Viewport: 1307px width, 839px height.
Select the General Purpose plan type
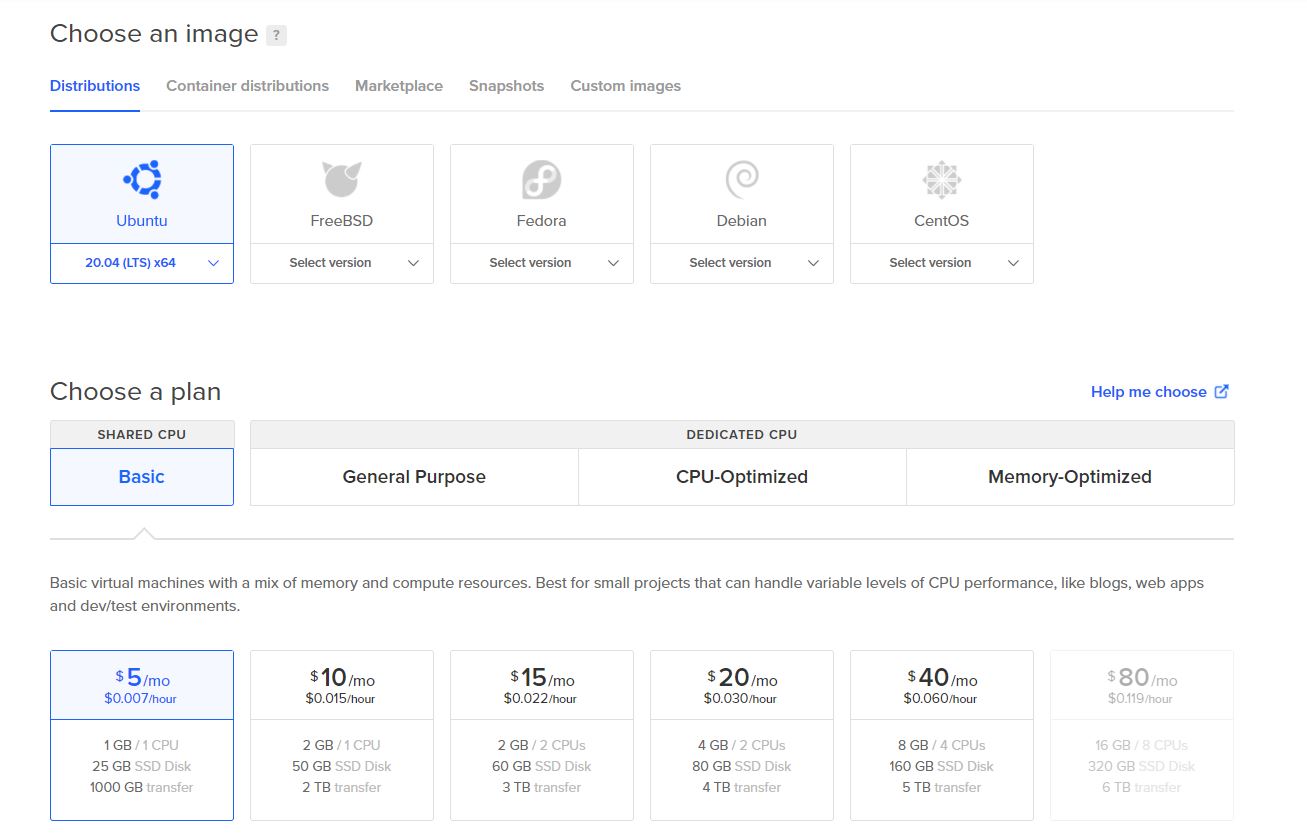(x=414, y=477)
